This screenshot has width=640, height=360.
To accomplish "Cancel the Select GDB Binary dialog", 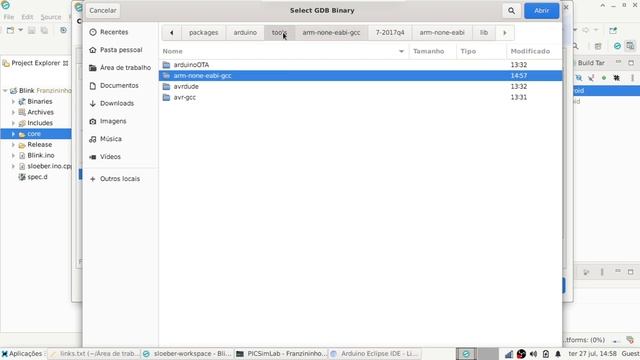I will (102, 11).
